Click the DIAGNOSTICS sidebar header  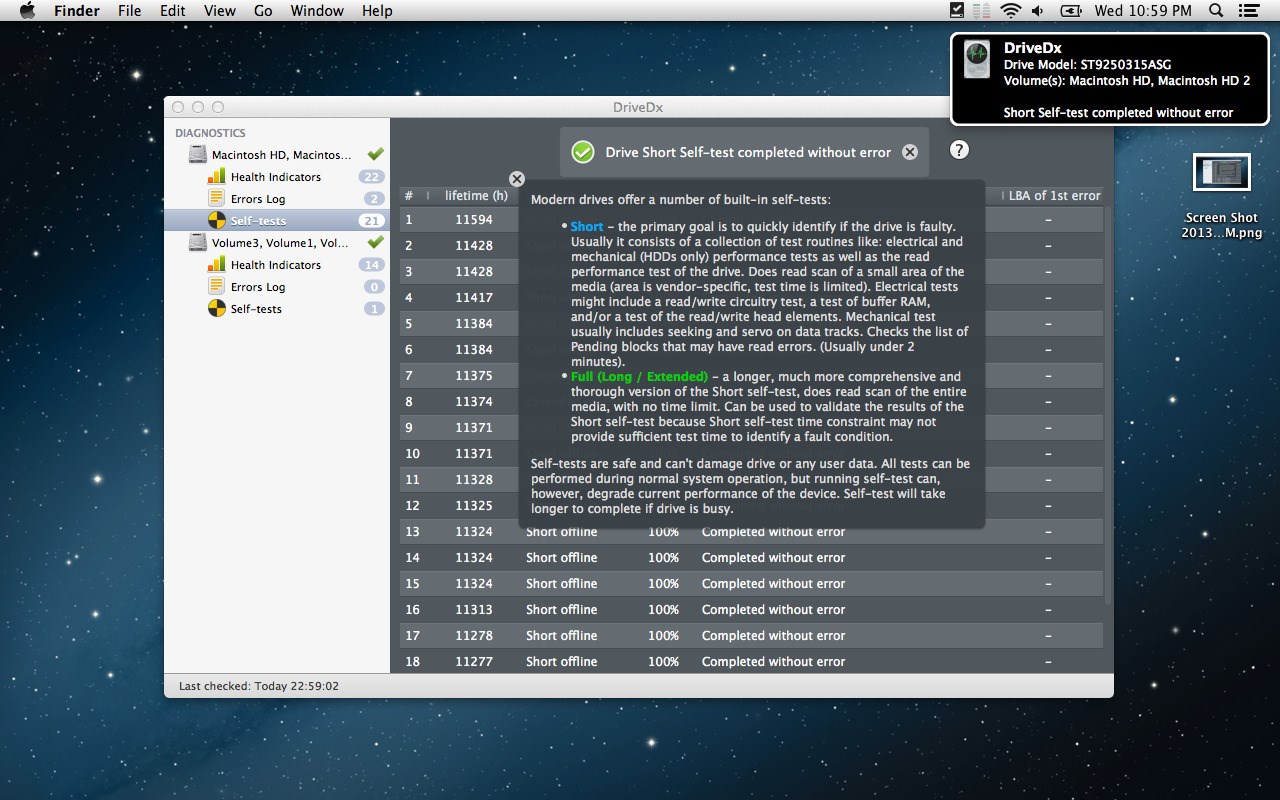coord(210,133)
